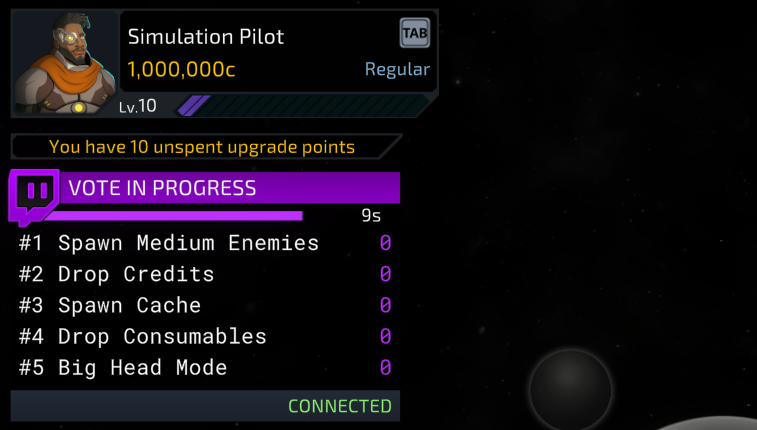This screenshot has height=430, width=757.
Task: Open the unspent upgrade points notice
Action: tap(202, 147)
